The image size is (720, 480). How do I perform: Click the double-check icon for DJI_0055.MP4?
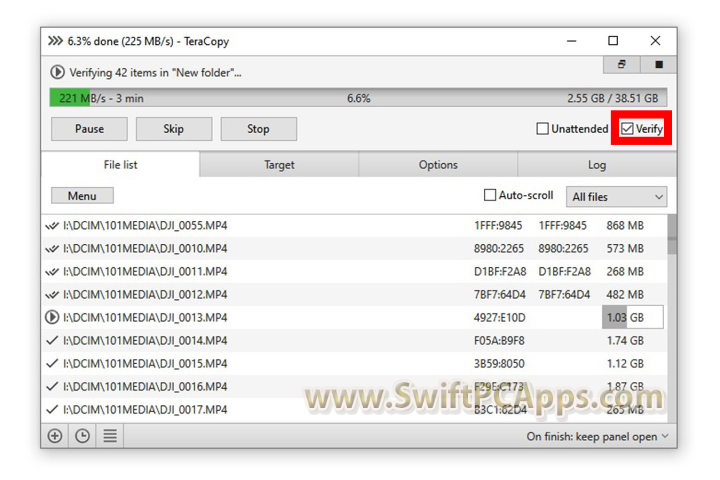point(52,226)
